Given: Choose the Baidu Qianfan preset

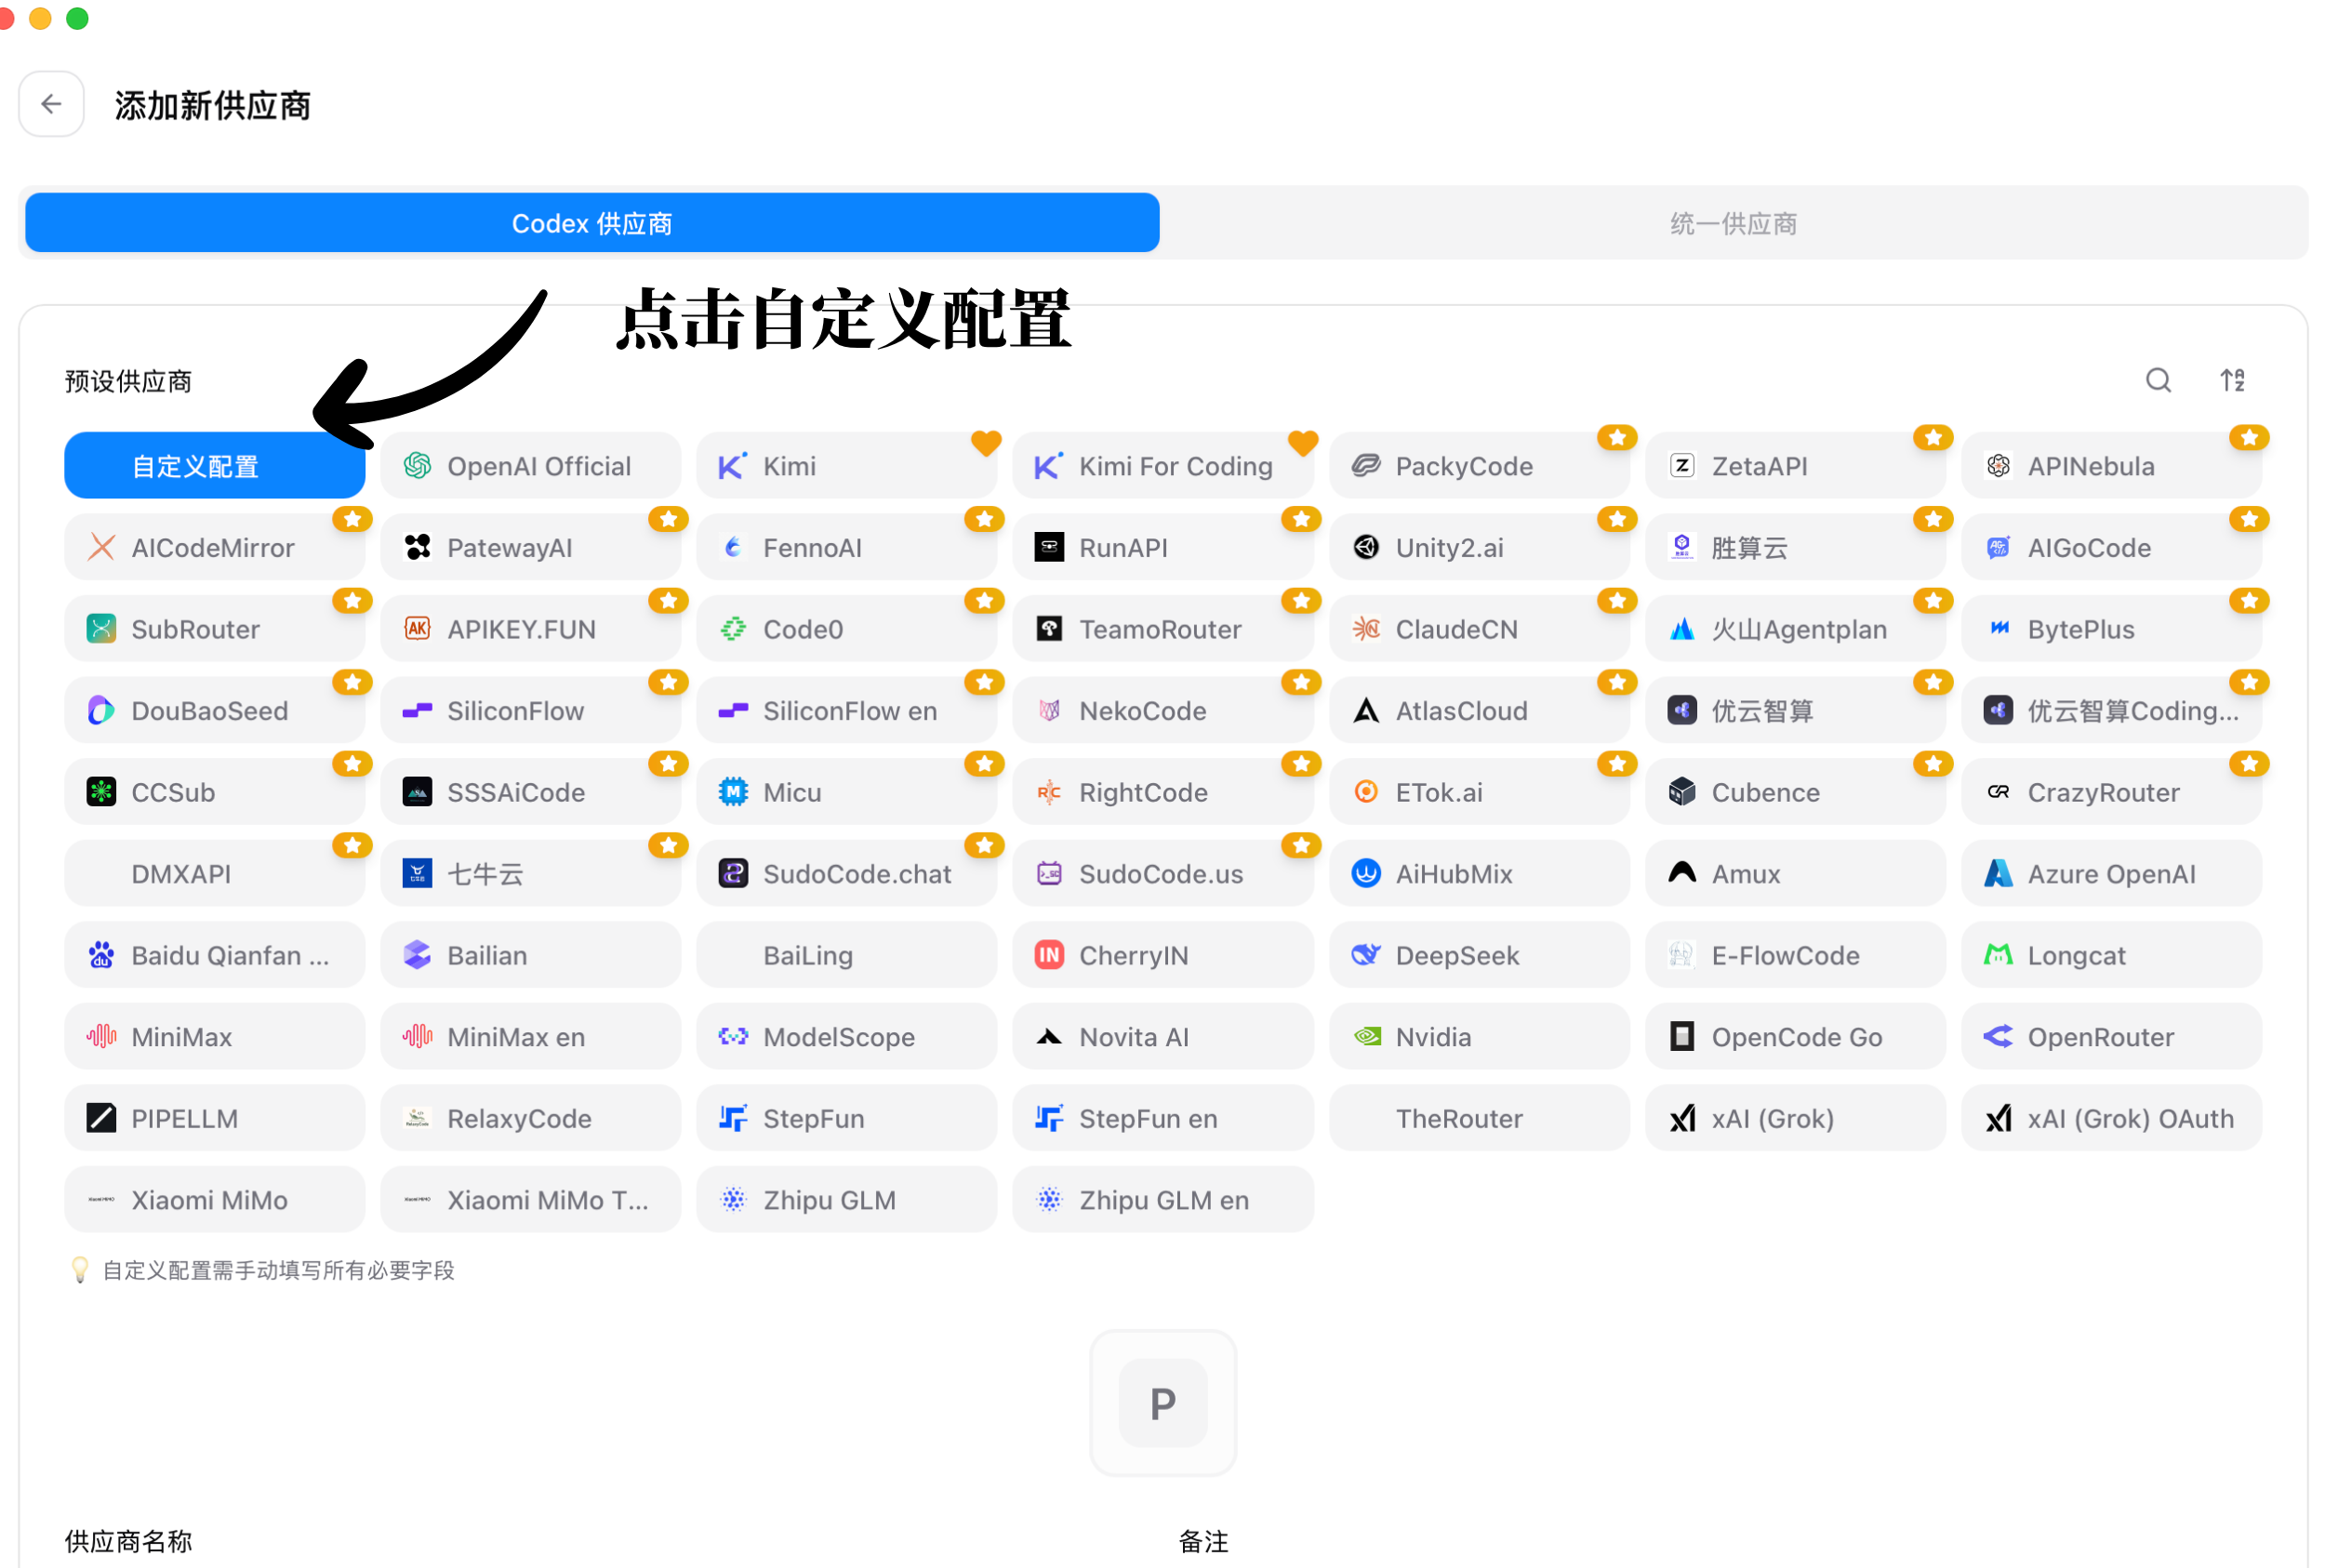Looking at the screenshot, I should tap(215, 955).
